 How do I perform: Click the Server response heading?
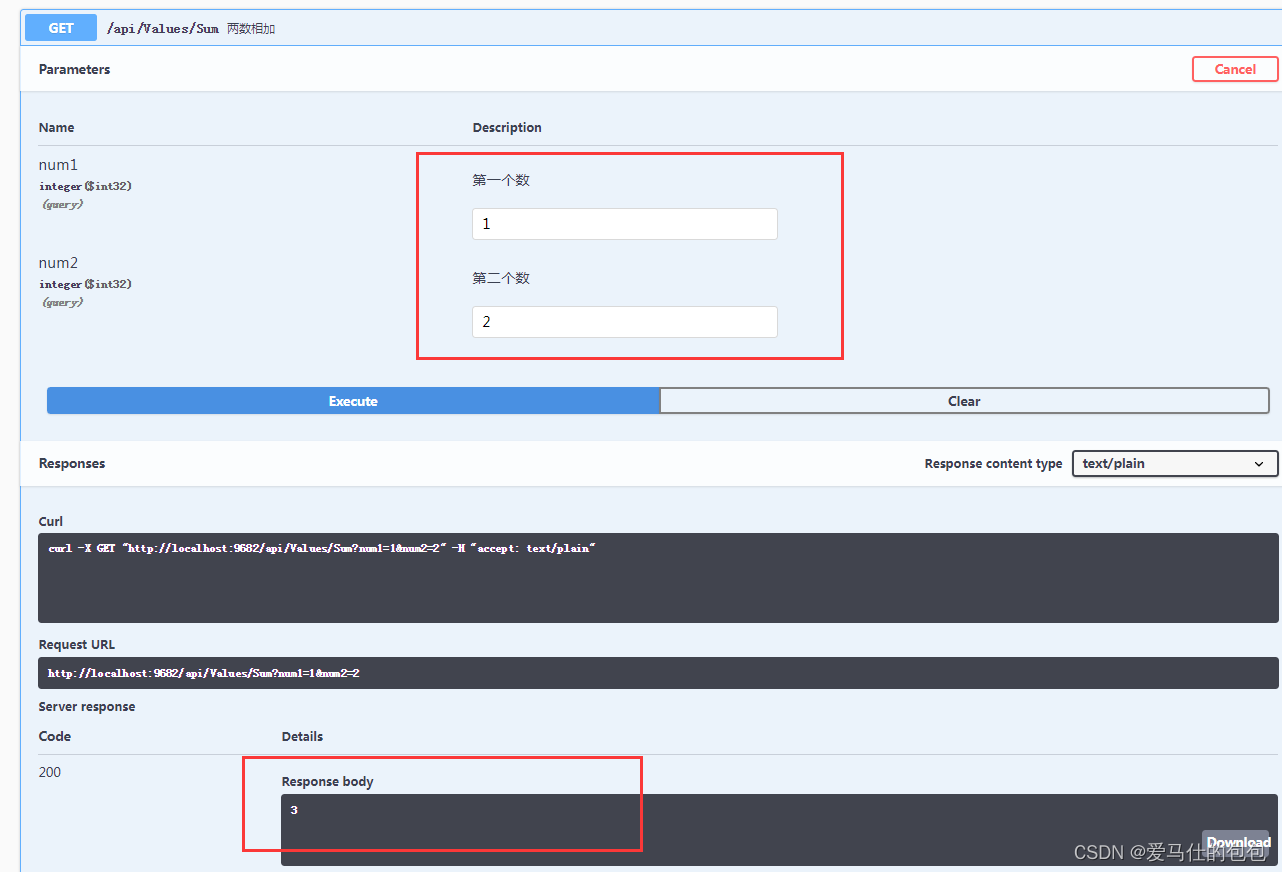[x=87, y=707]
